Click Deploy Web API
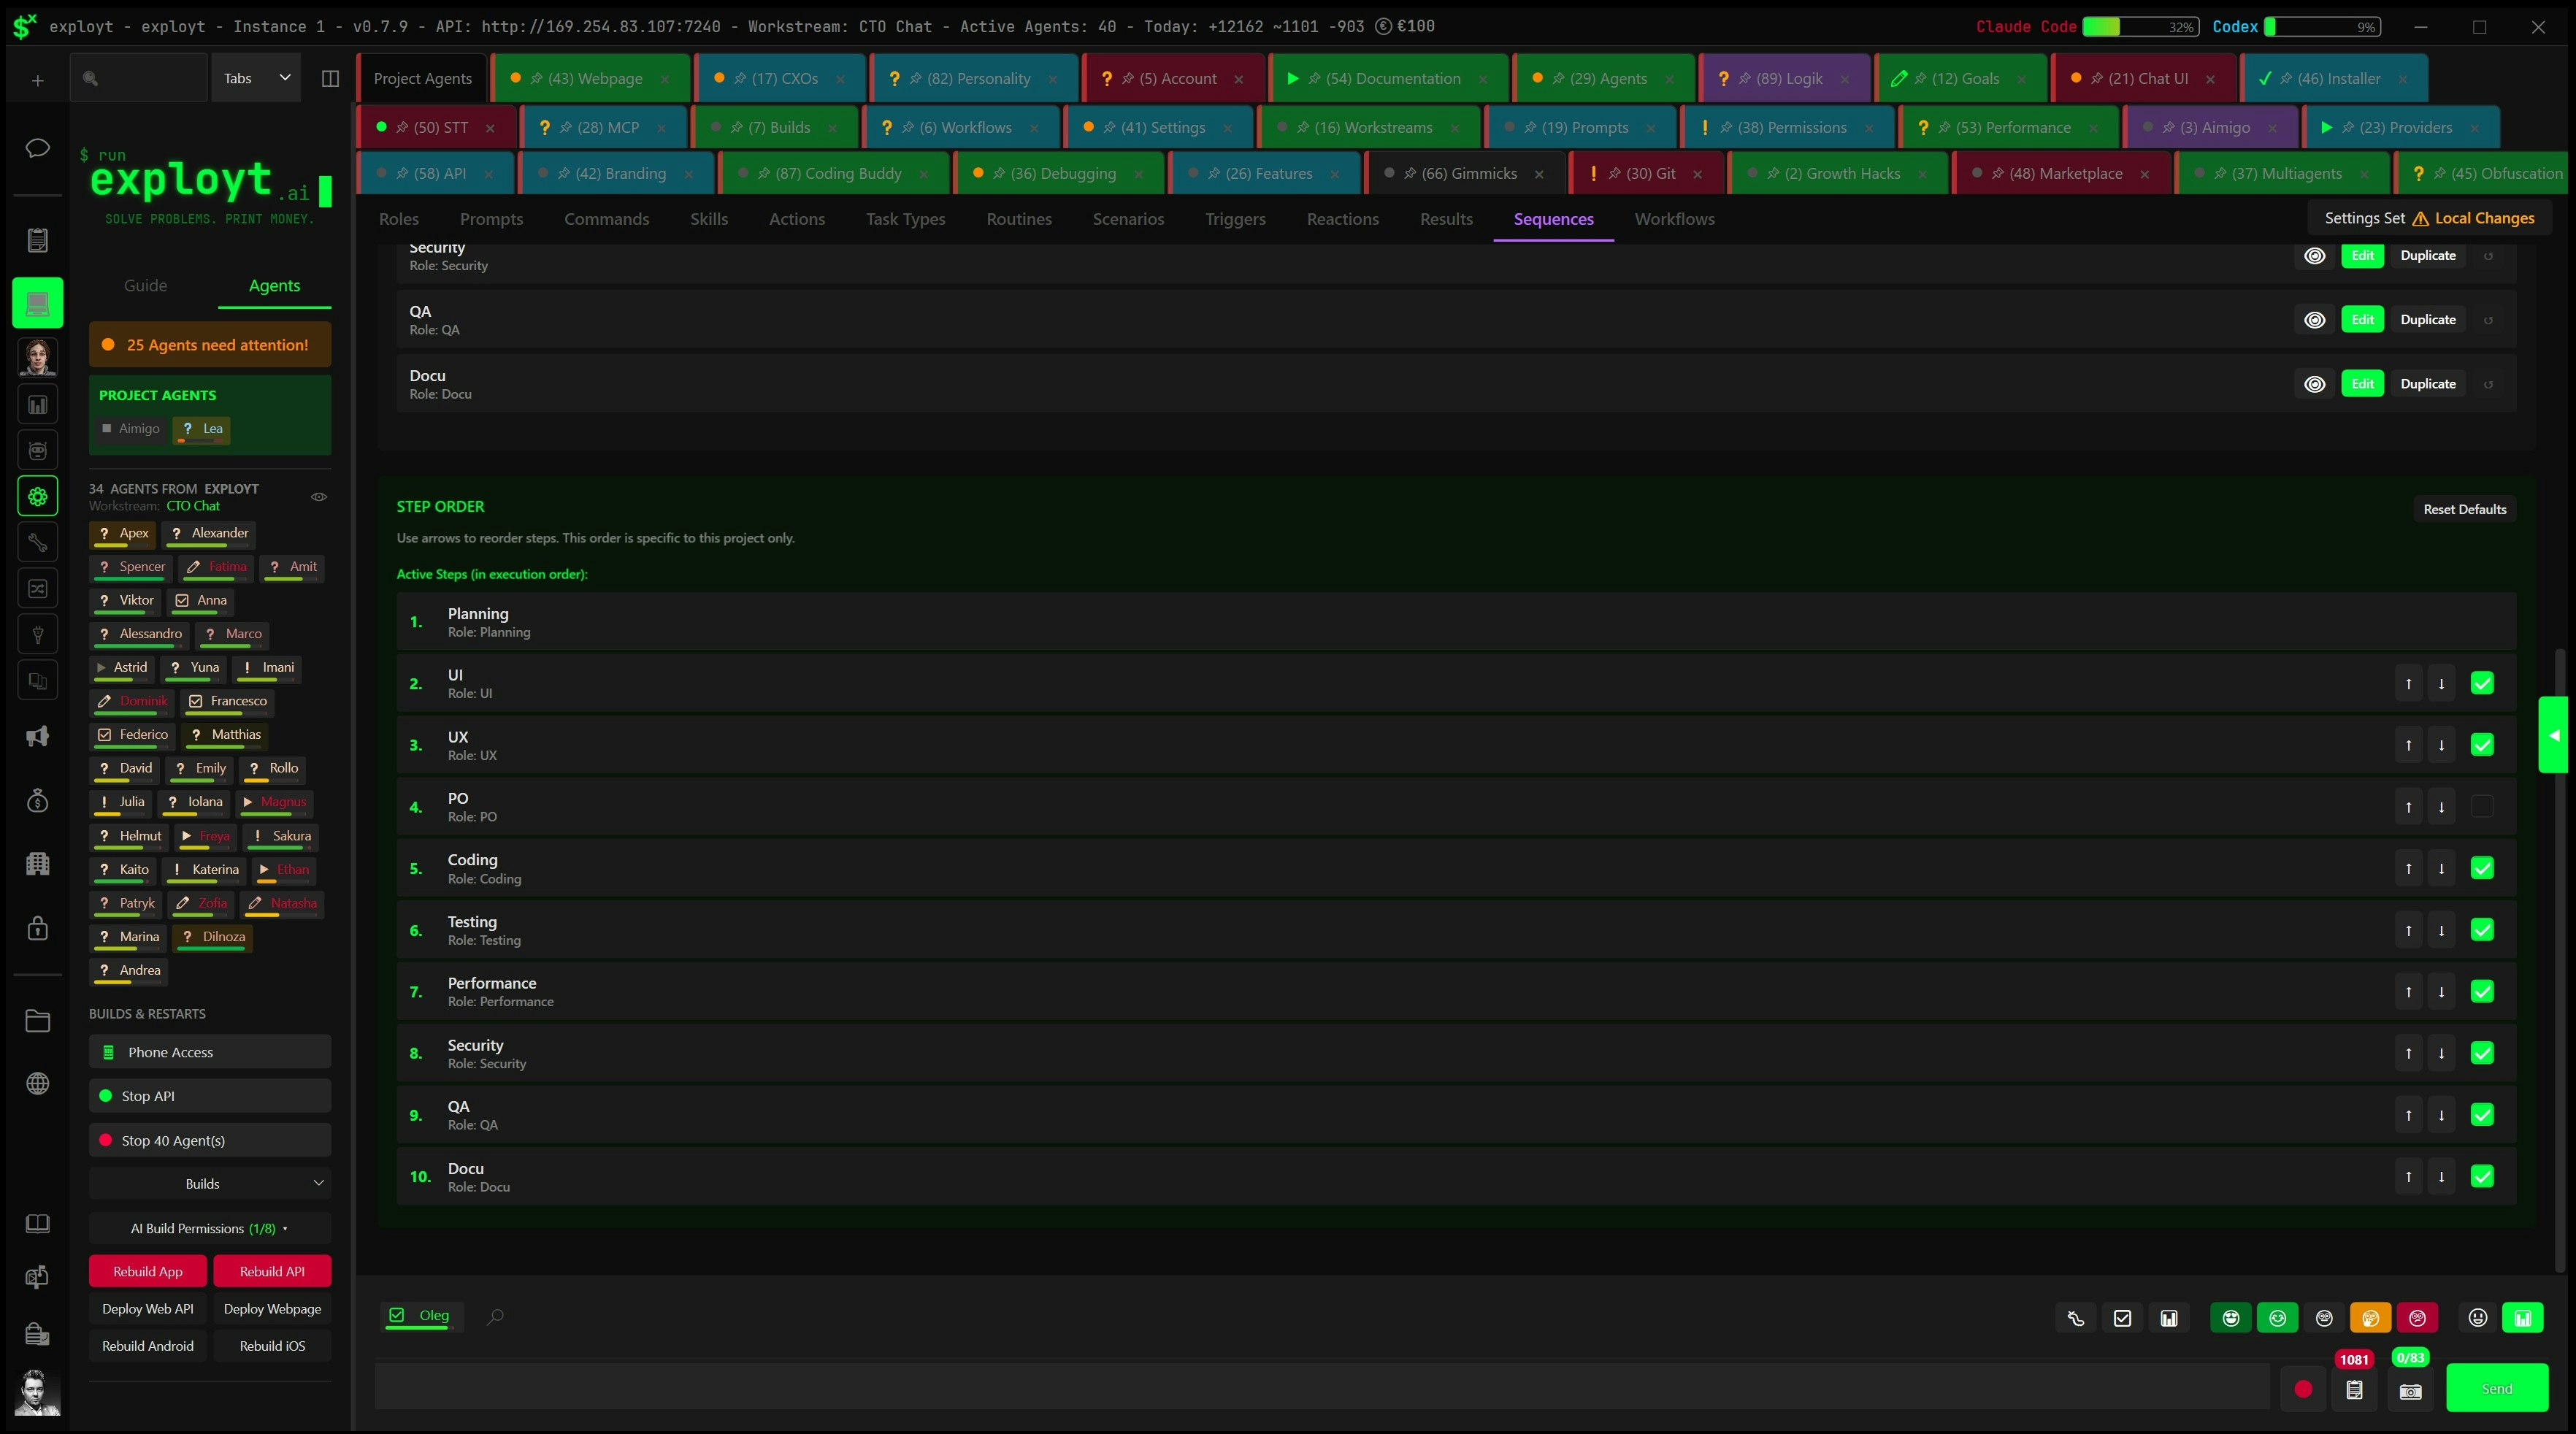This screenshot has height=1434, width=2576. point(148,1309)
